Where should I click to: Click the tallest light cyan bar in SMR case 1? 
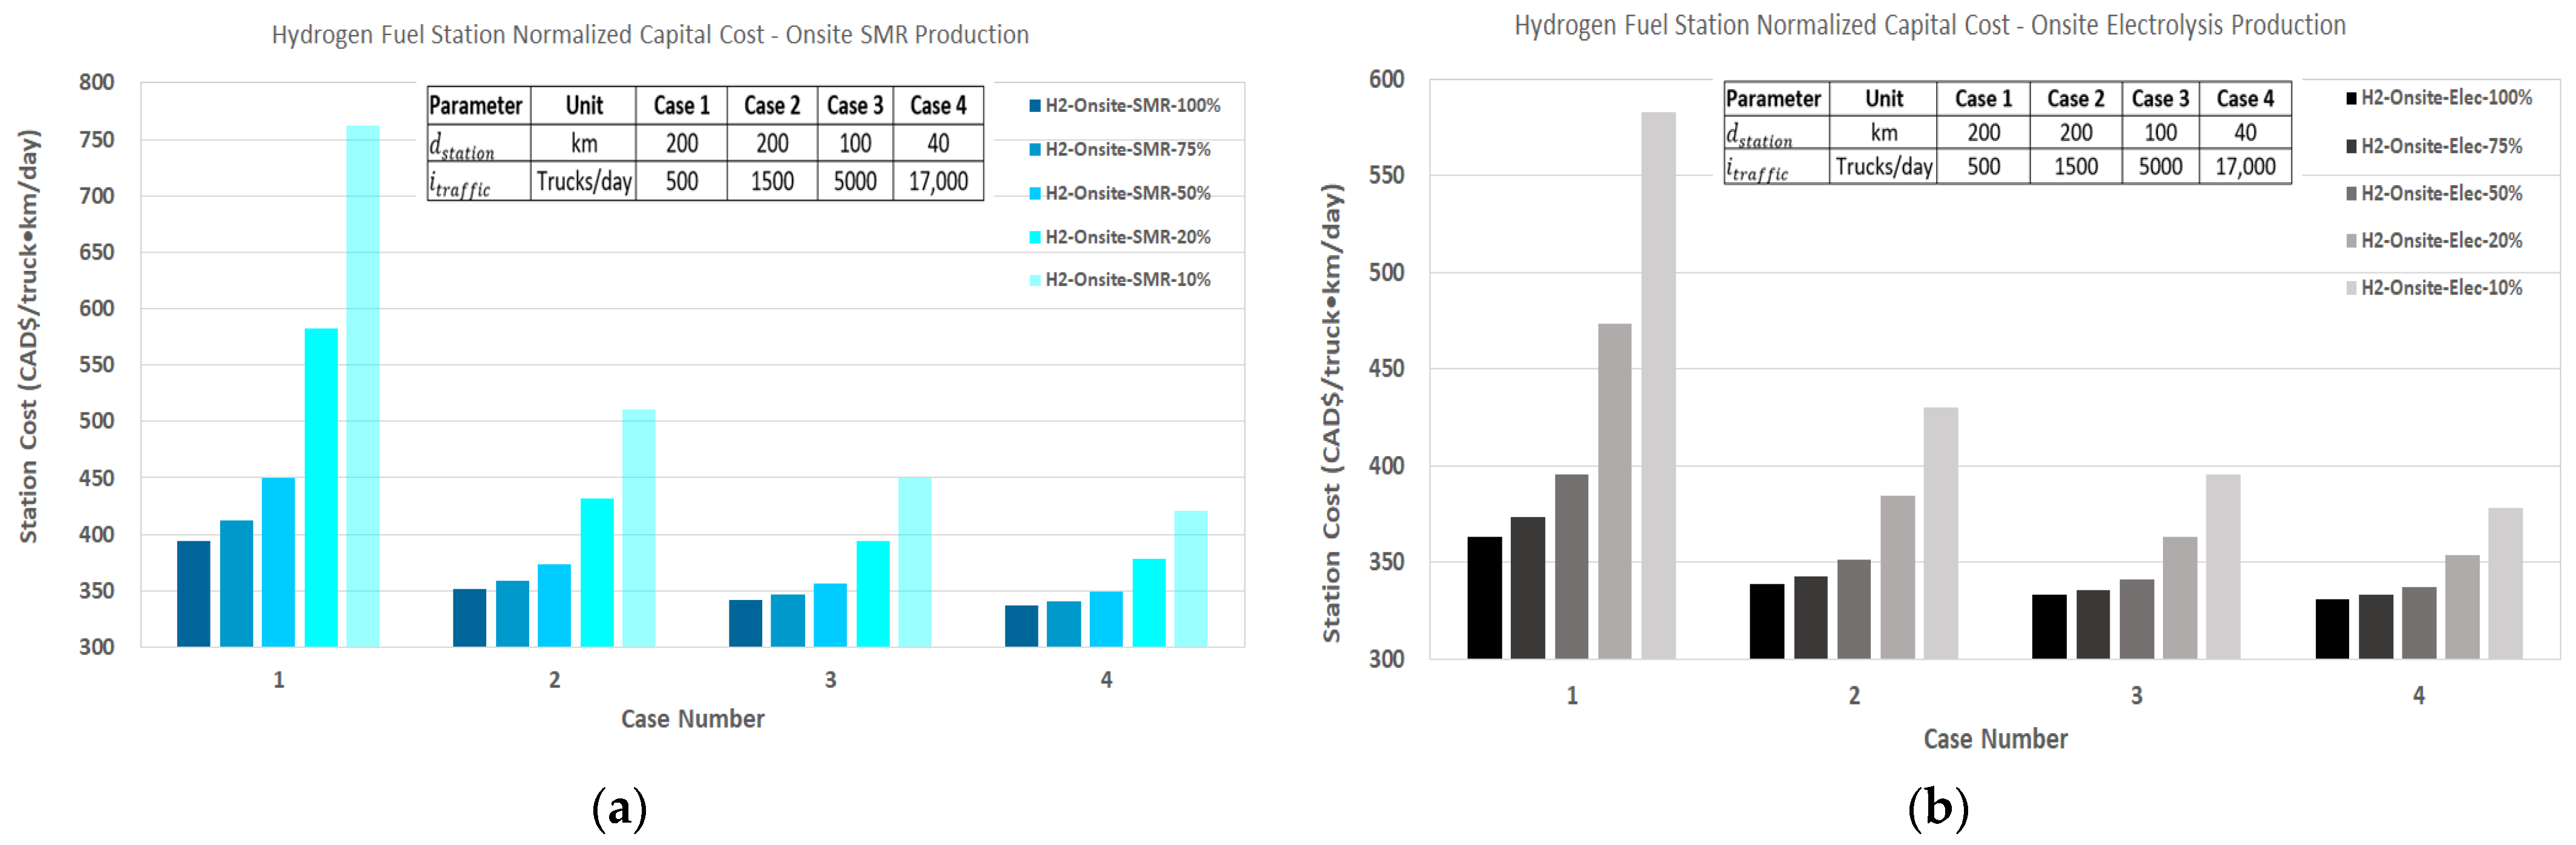(x=363, y=385)
